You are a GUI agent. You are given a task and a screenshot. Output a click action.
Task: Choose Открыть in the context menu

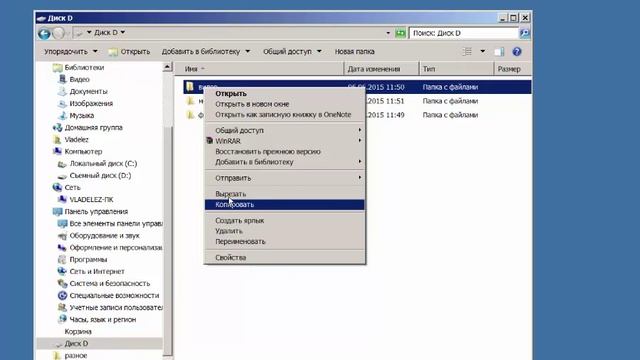284,93
